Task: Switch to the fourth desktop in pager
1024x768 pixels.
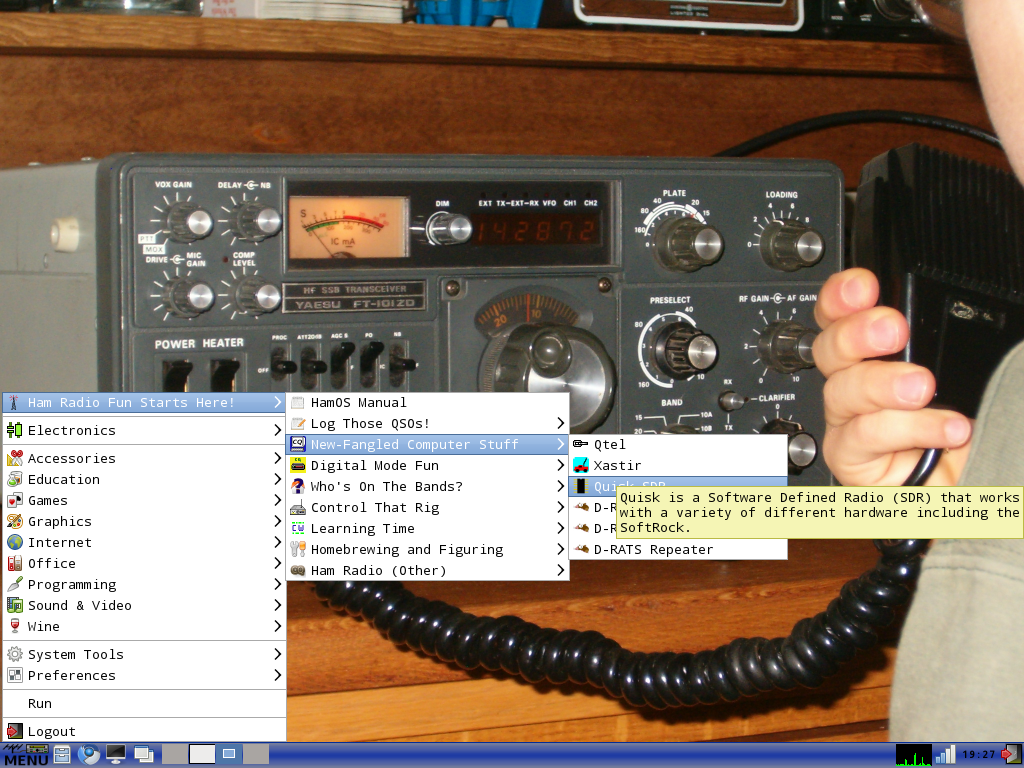Action: coord(256,754)
